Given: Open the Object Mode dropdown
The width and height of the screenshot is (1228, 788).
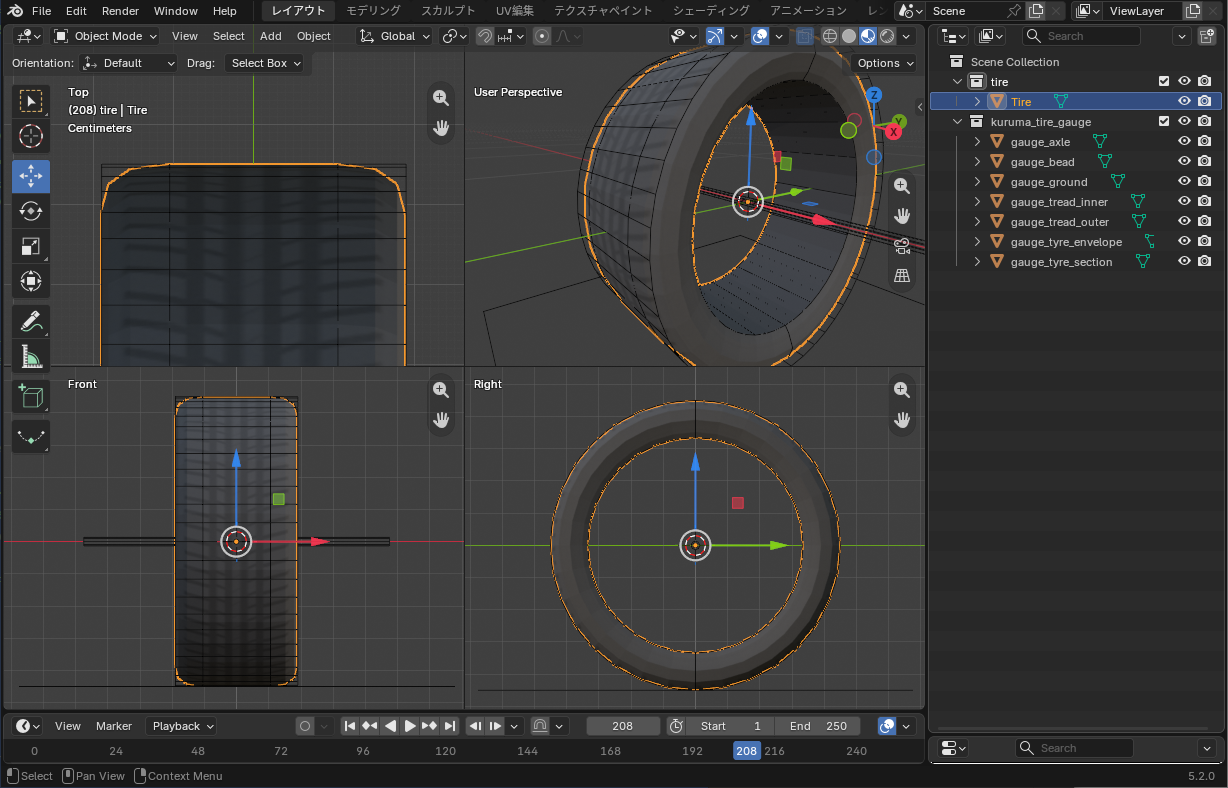Looking at the screenshot, I should (105, 36).
